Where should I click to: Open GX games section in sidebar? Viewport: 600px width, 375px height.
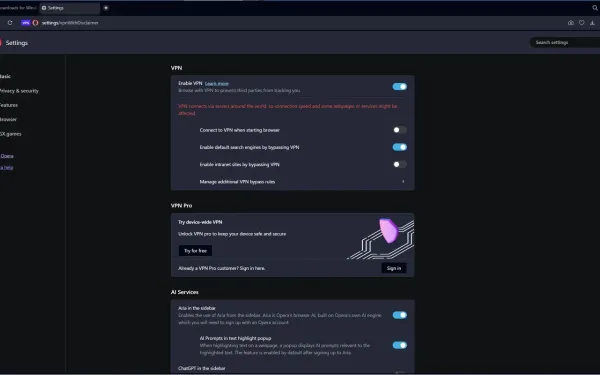click(x=11, y=134)
